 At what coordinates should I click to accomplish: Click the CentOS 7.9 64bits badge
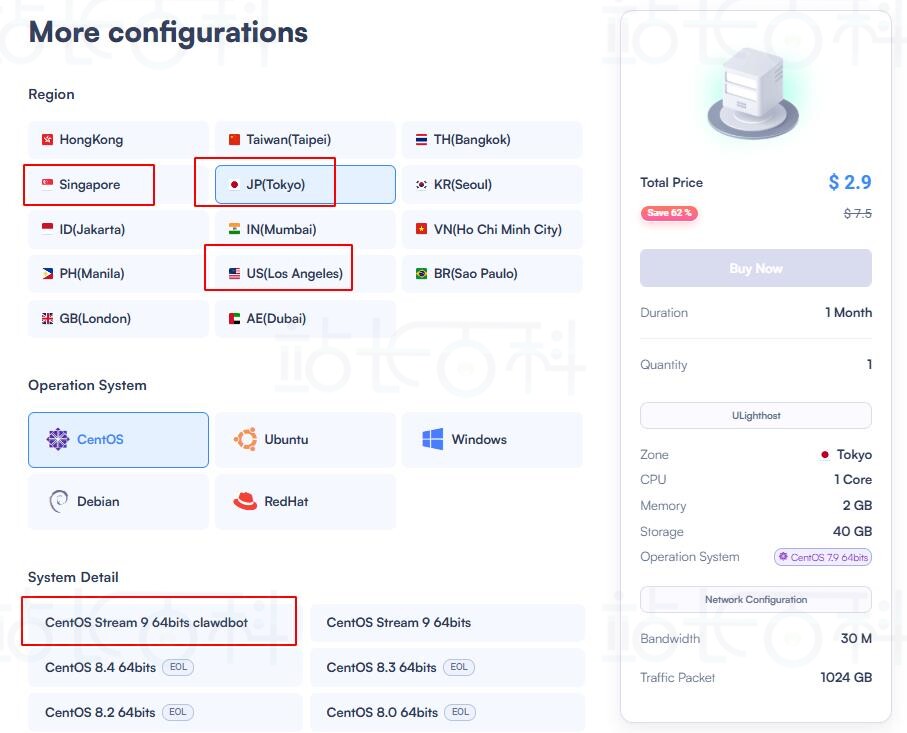(x=823, y=557)
